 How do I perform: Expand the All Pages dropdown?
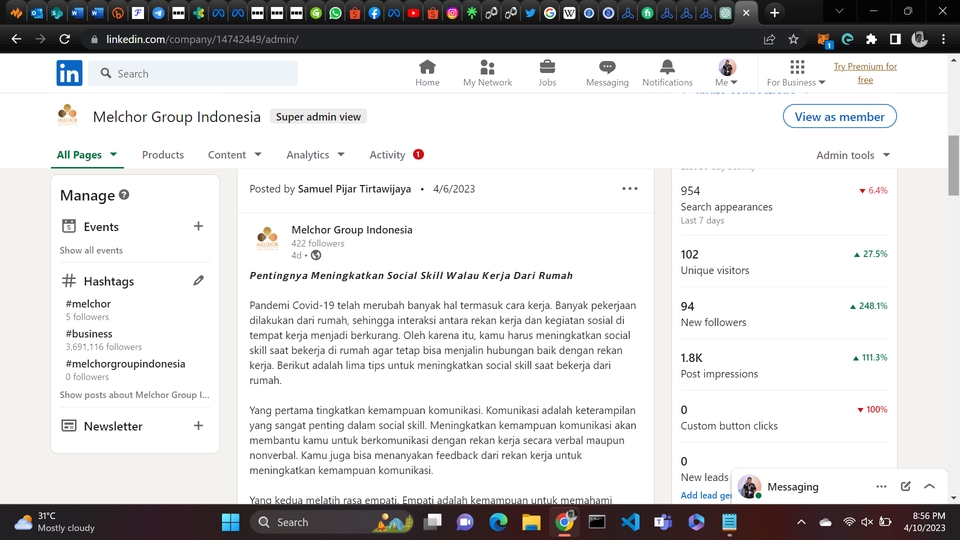[87, 155]
